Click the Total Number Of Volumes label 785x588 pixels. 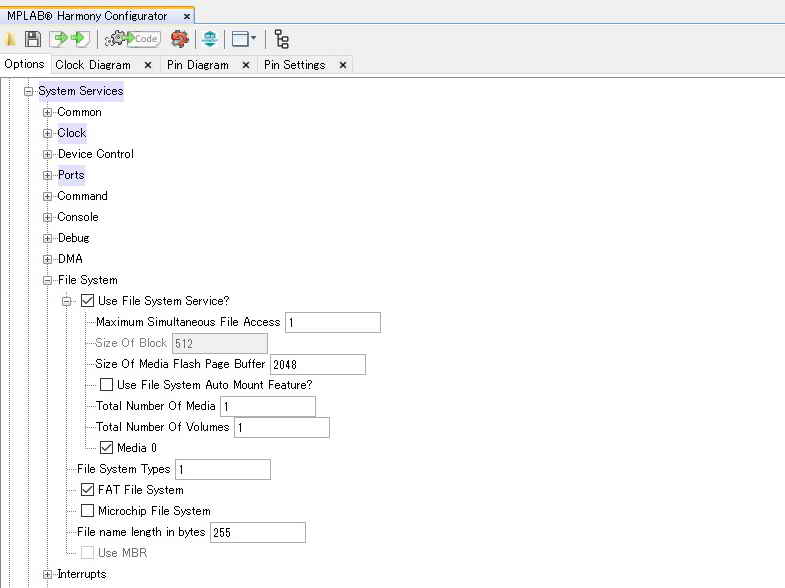(162, 427)
